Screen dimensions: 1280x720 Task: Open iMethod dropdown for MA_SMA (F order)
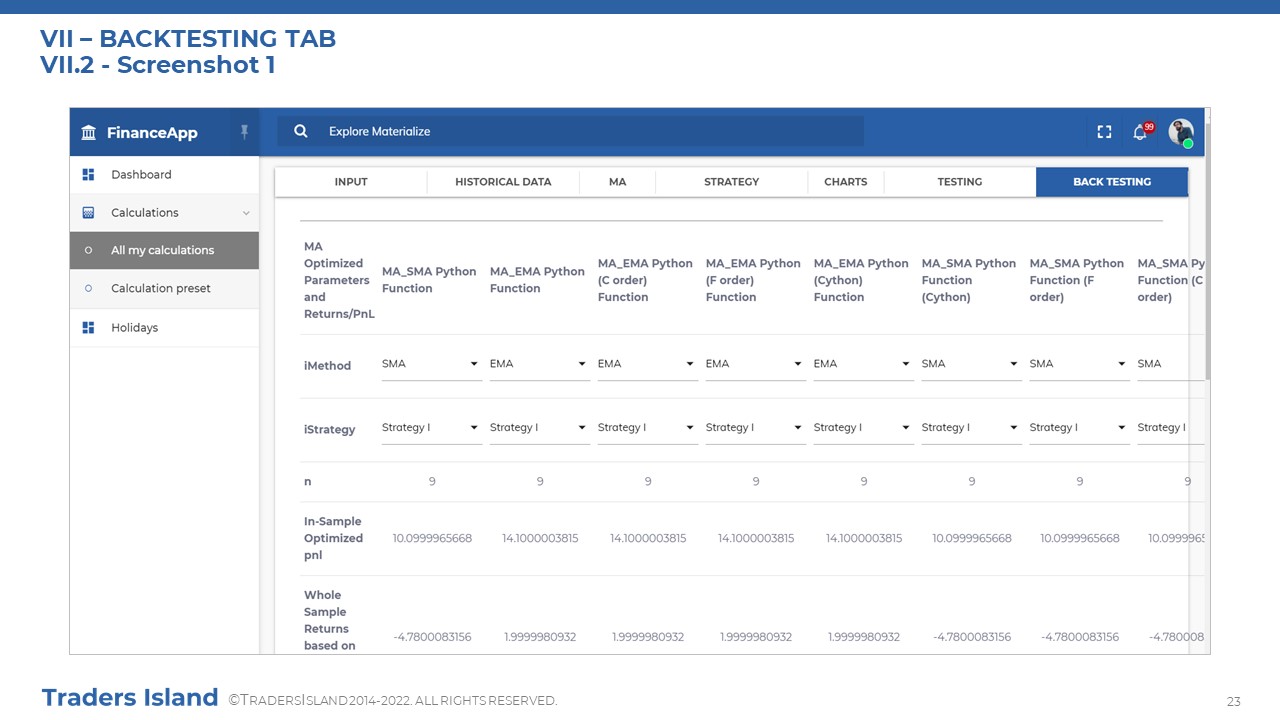click(x=1079, y=364)
